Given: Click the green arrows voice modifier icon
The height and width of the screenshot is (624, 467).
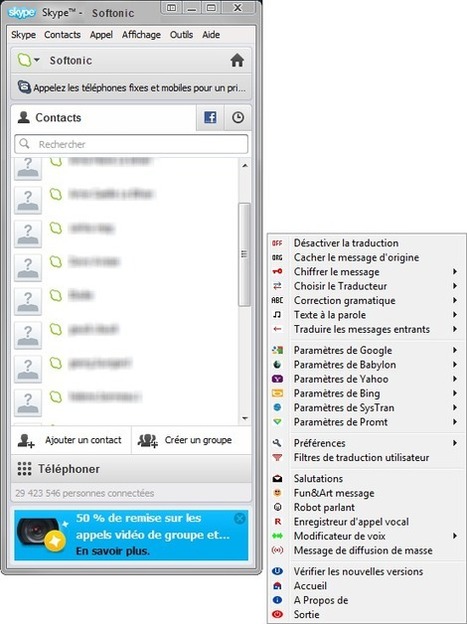Looking at the screenshot, I should (277, 536).
